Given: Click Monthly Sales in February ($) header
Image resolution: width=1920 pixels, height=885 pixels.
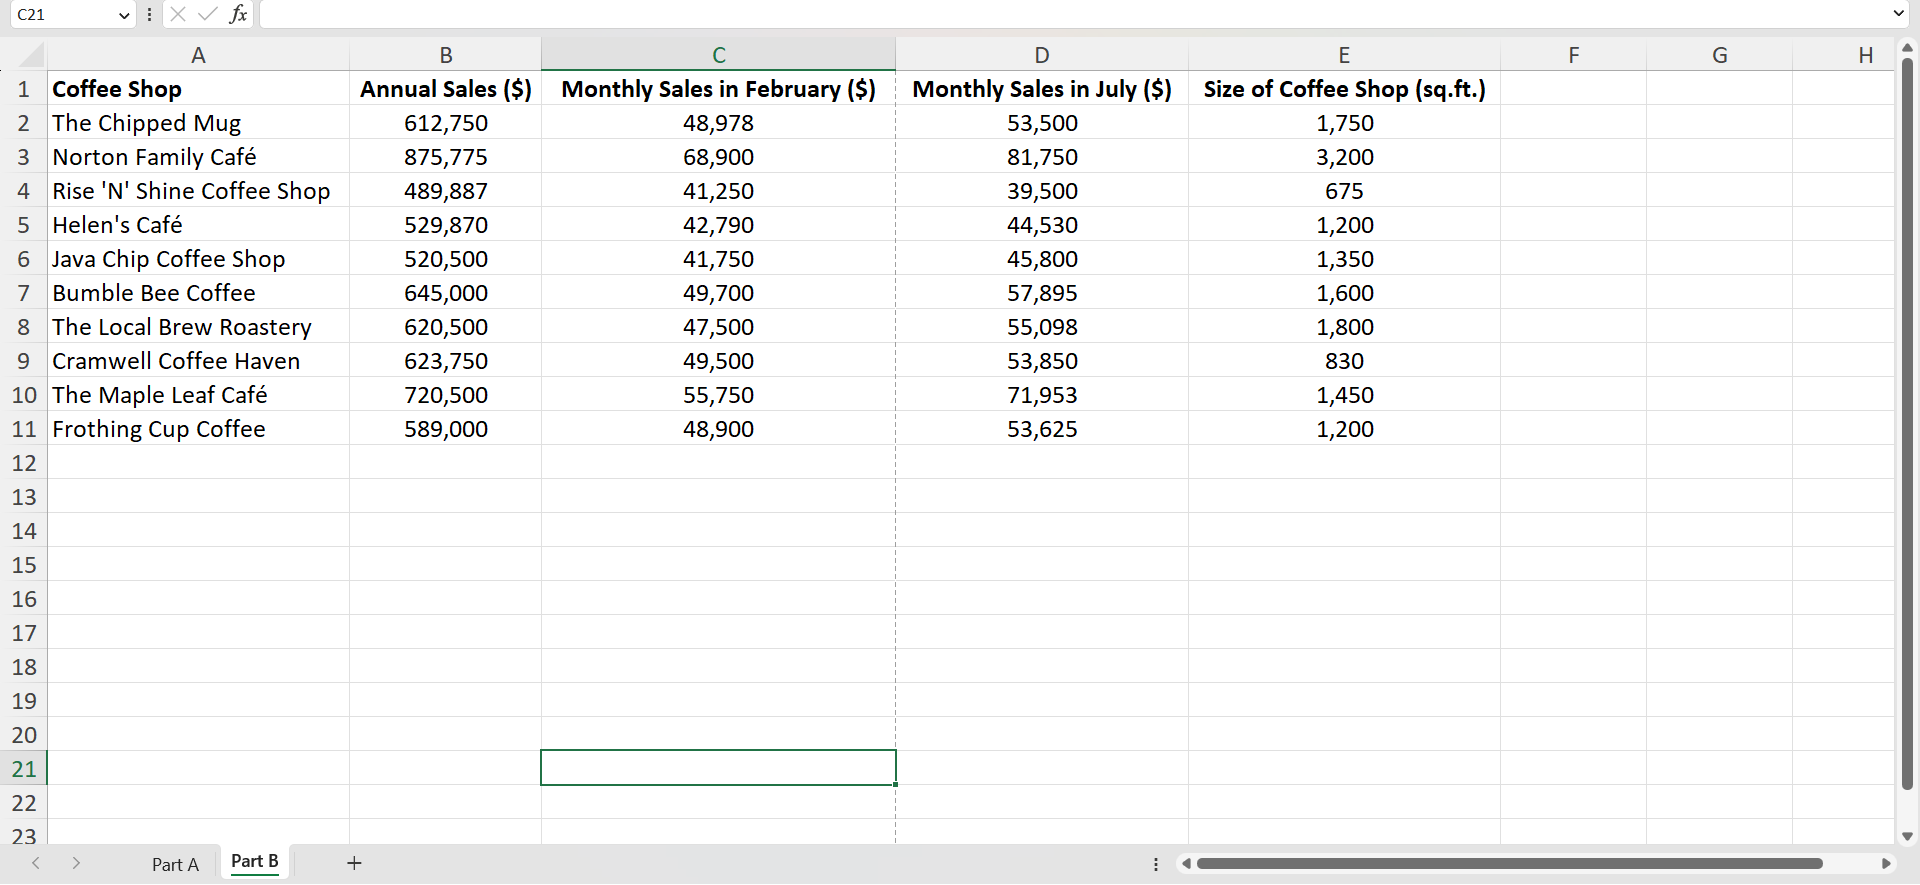Looking at the screenshot, I should pyautogui.click(x=718, y=89).
